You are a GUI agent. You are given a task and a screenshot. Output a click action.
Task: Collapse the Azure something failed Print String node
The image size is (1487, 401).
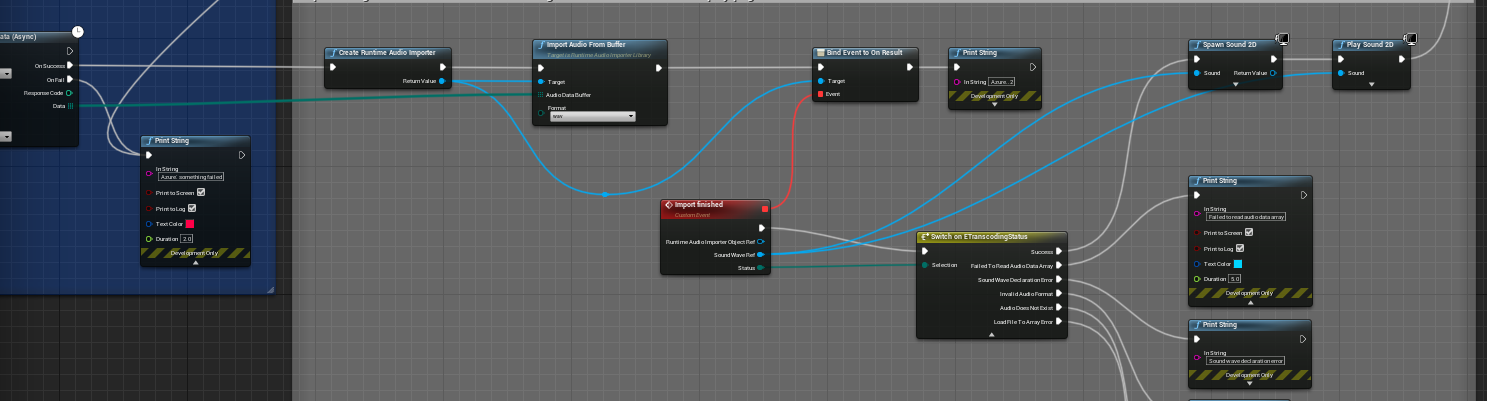196,263
